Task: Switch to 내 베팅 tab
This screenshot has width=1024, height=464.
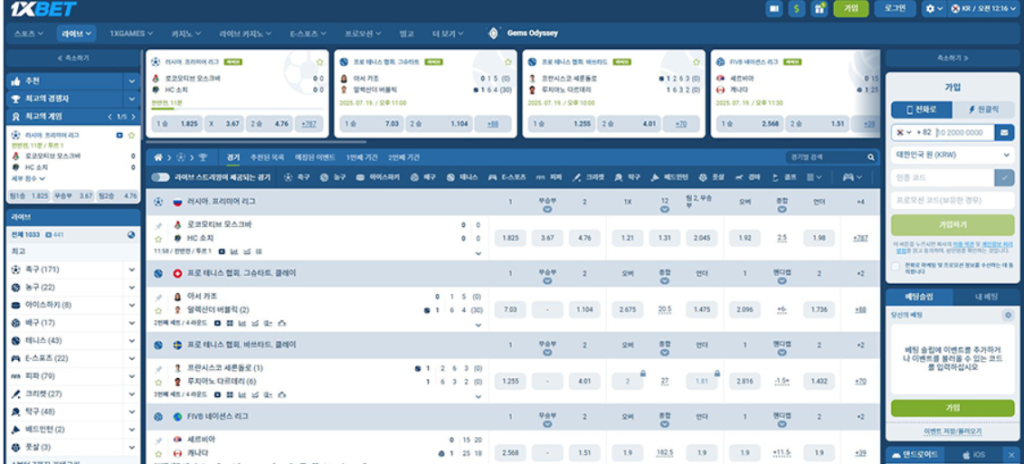Action: 986,297
